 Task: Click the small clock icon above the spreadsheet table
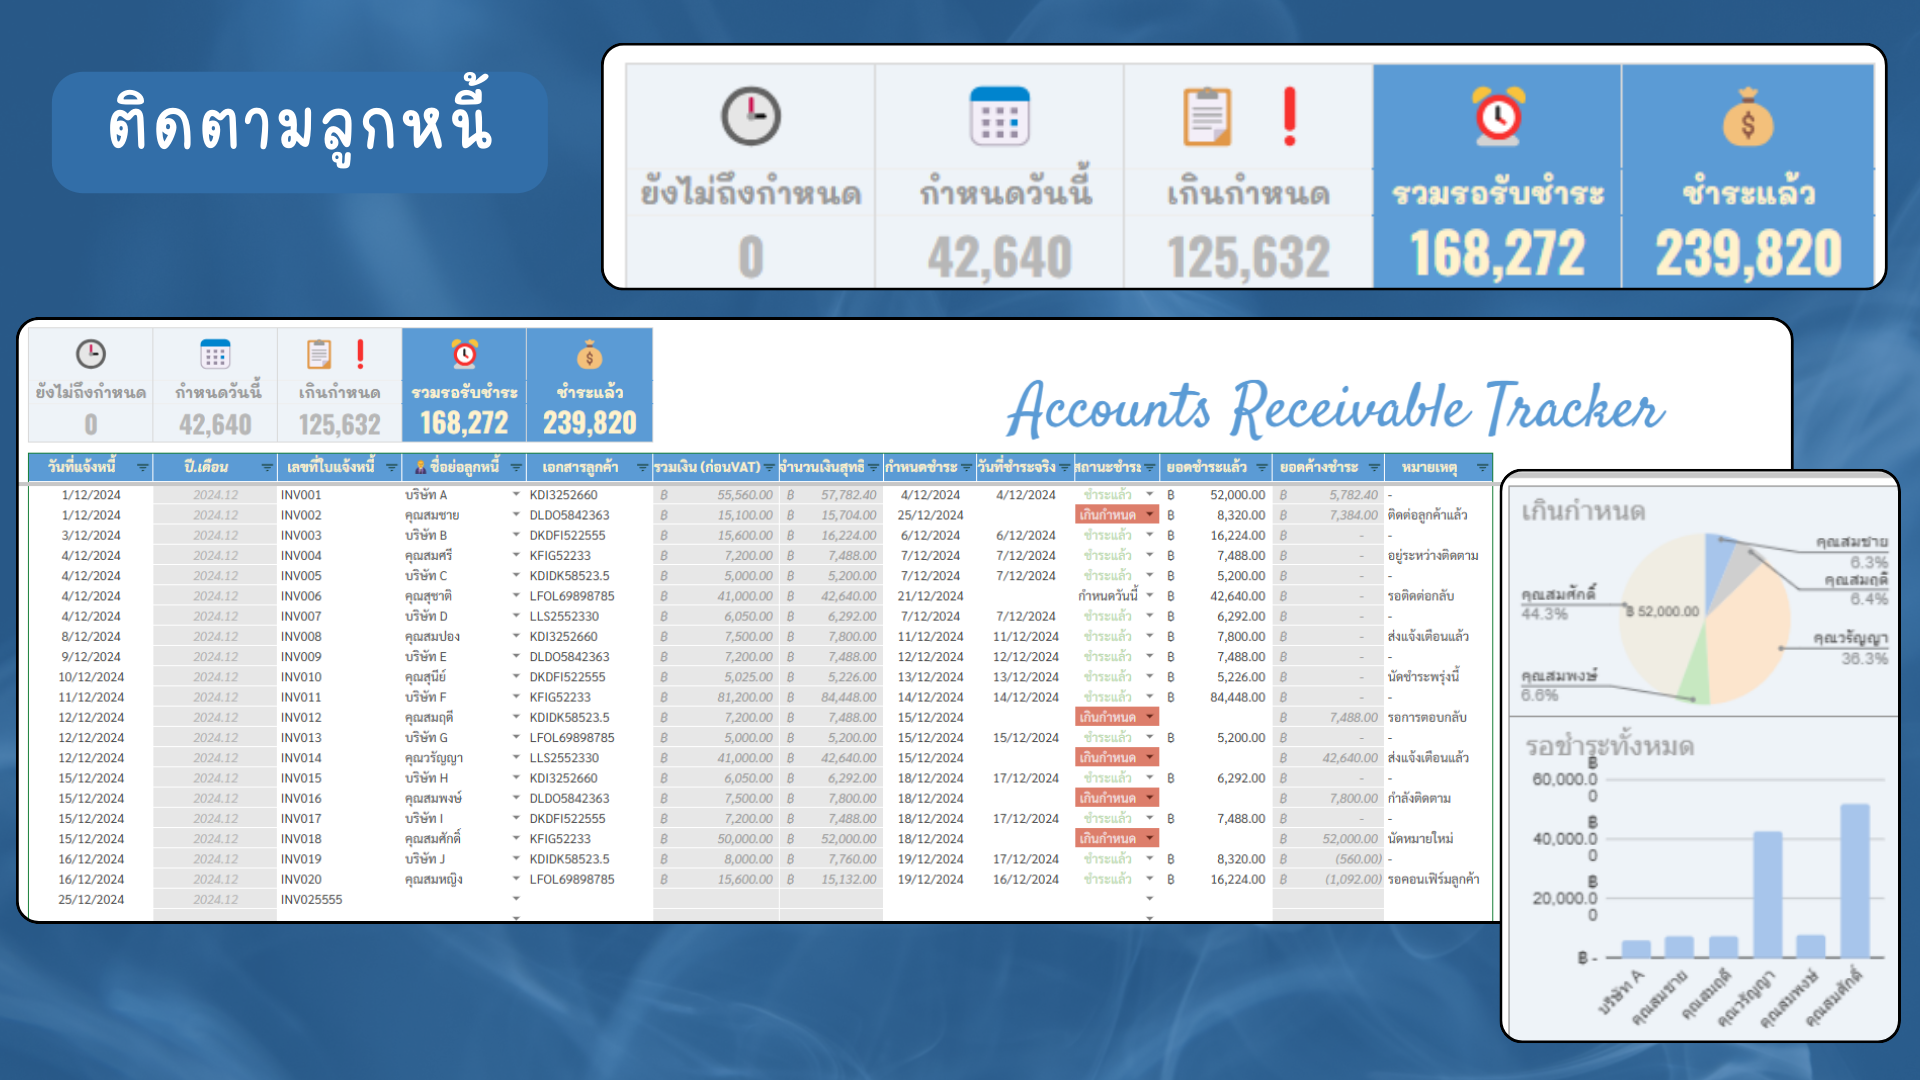click(x=91, y=354)
